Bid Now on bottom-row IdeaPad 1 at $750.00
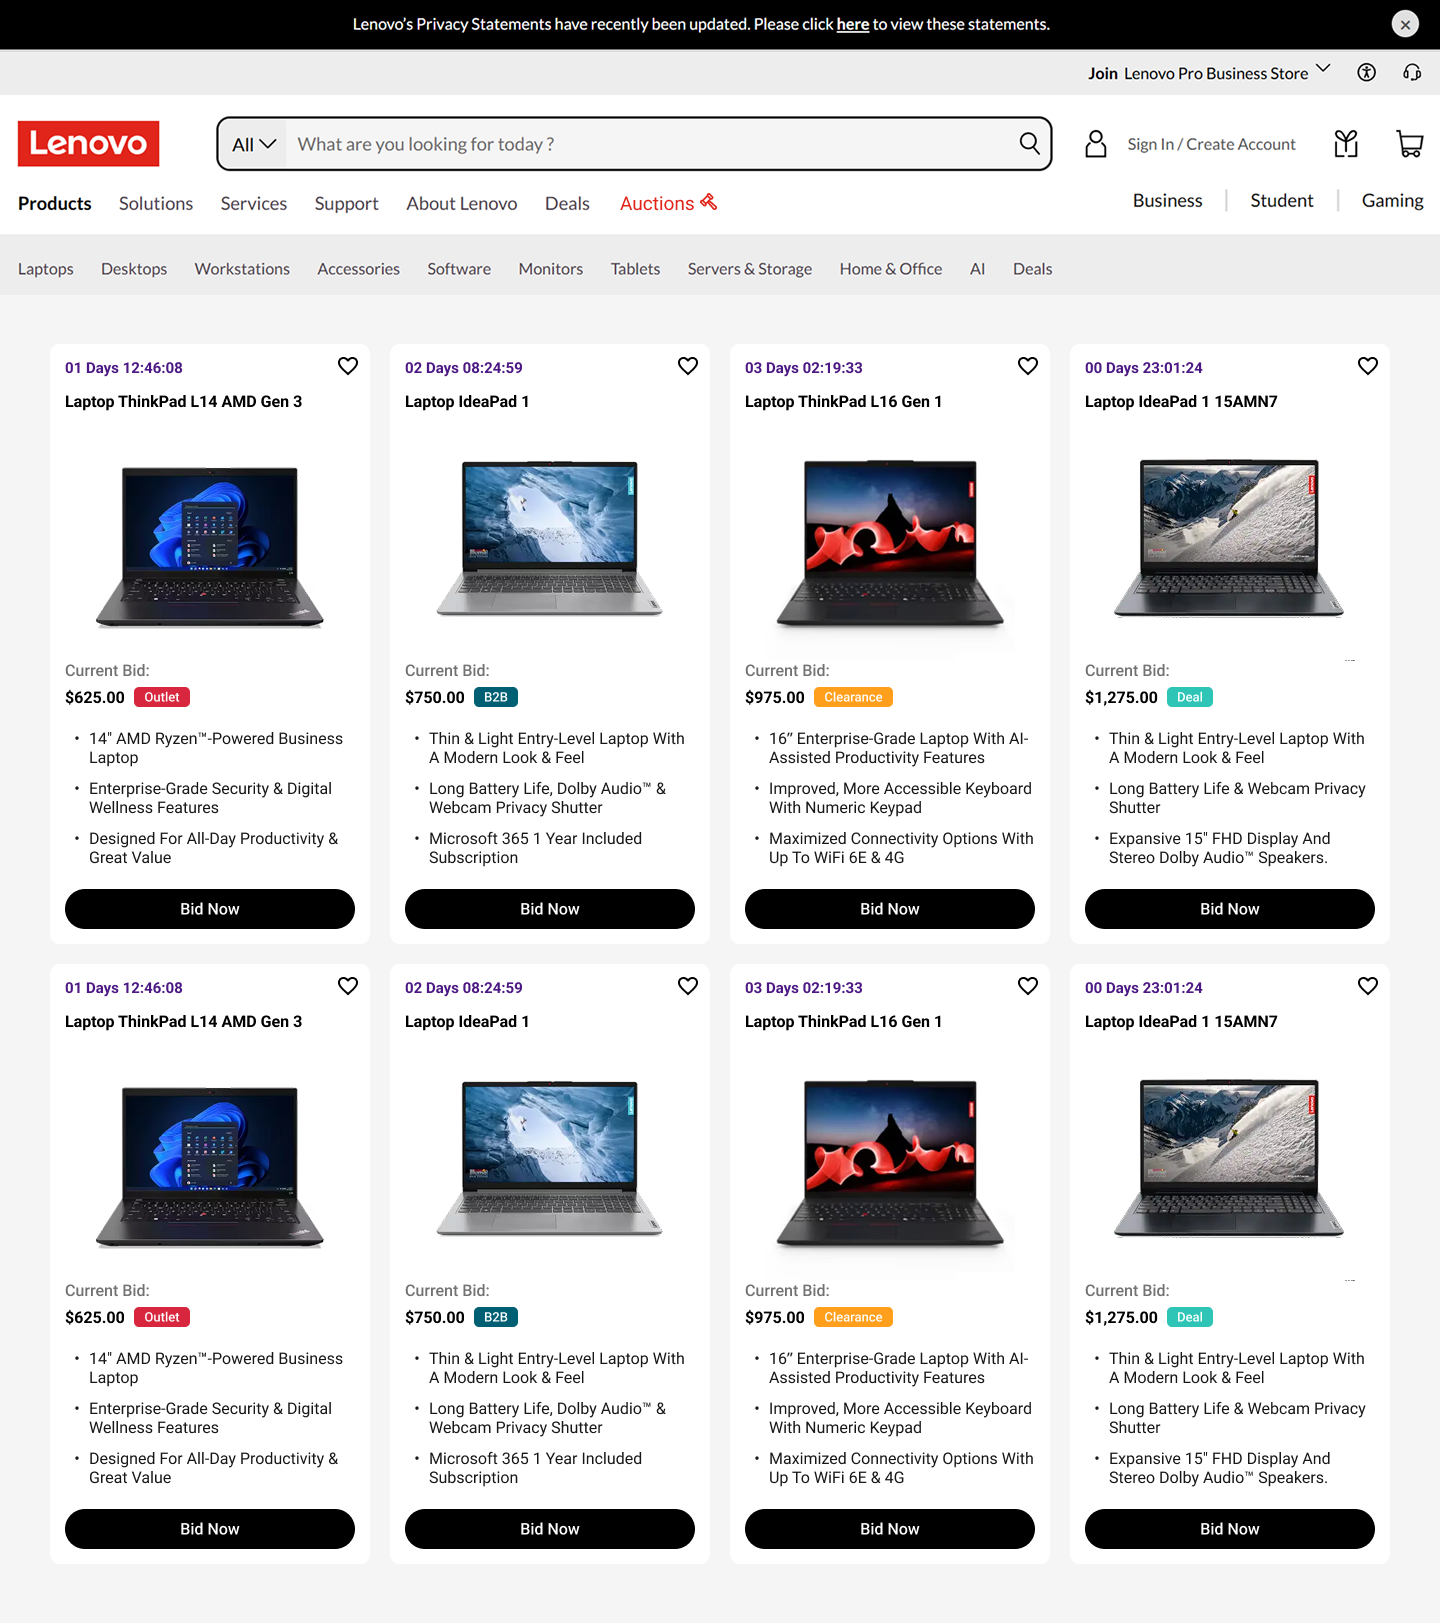Screen dimensions: 1440x1623 point(550,1529)
